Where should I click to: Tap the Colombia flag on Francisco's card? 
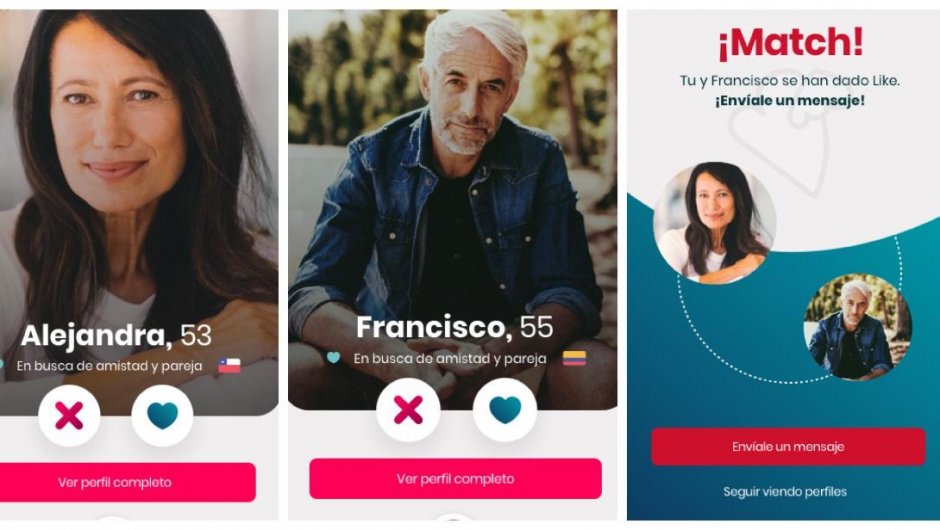click(574, 359)
